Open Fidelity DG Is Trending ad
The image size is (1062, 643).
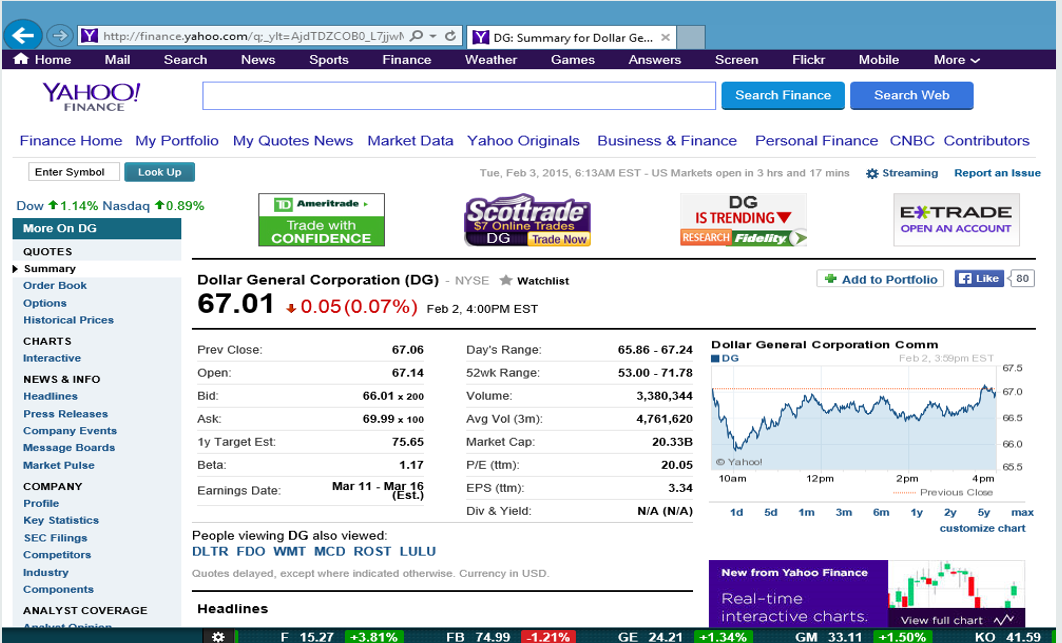coord(743,220)
